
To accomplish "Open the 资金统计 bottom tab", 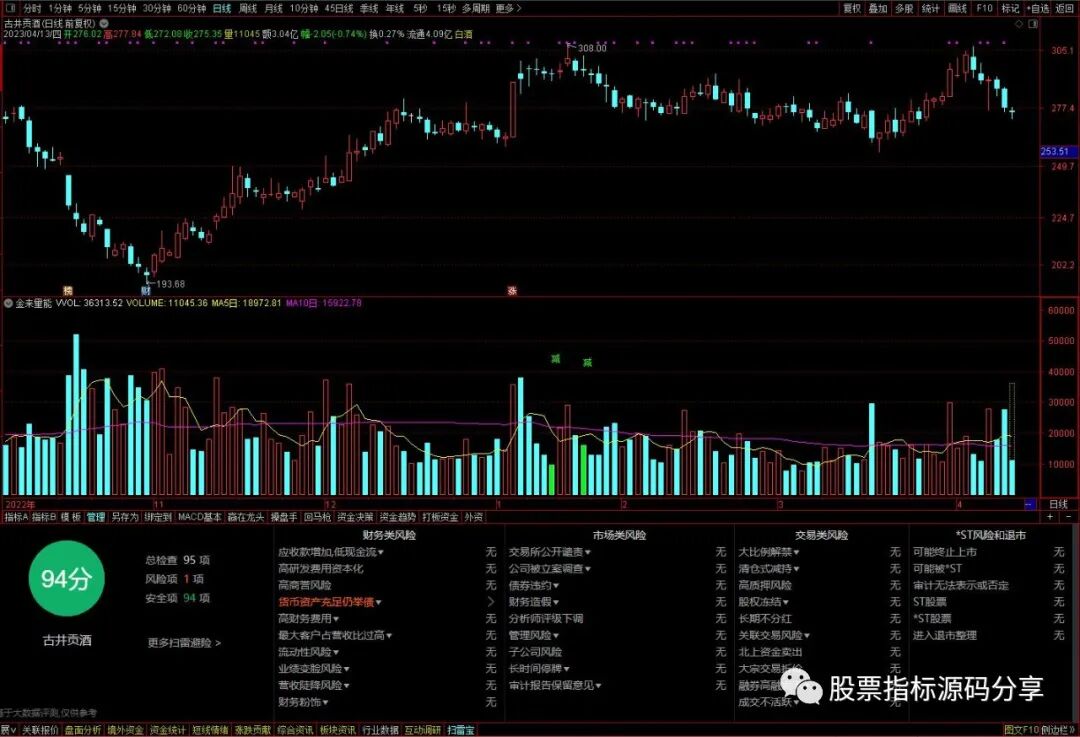I will click(x=167, y=729).
